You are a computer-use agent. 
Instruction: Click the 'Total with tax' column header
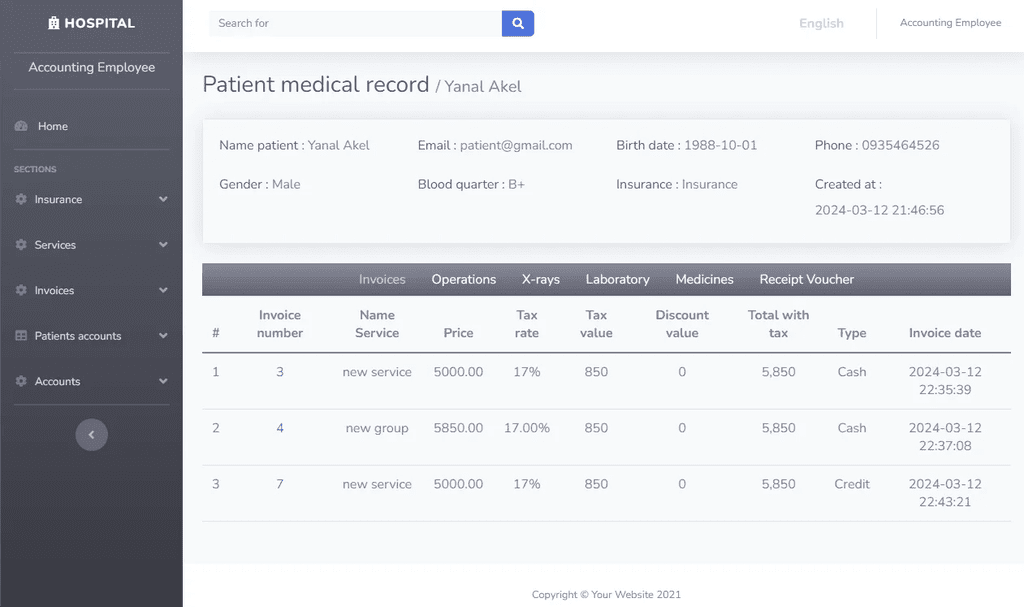pos(778,324)
